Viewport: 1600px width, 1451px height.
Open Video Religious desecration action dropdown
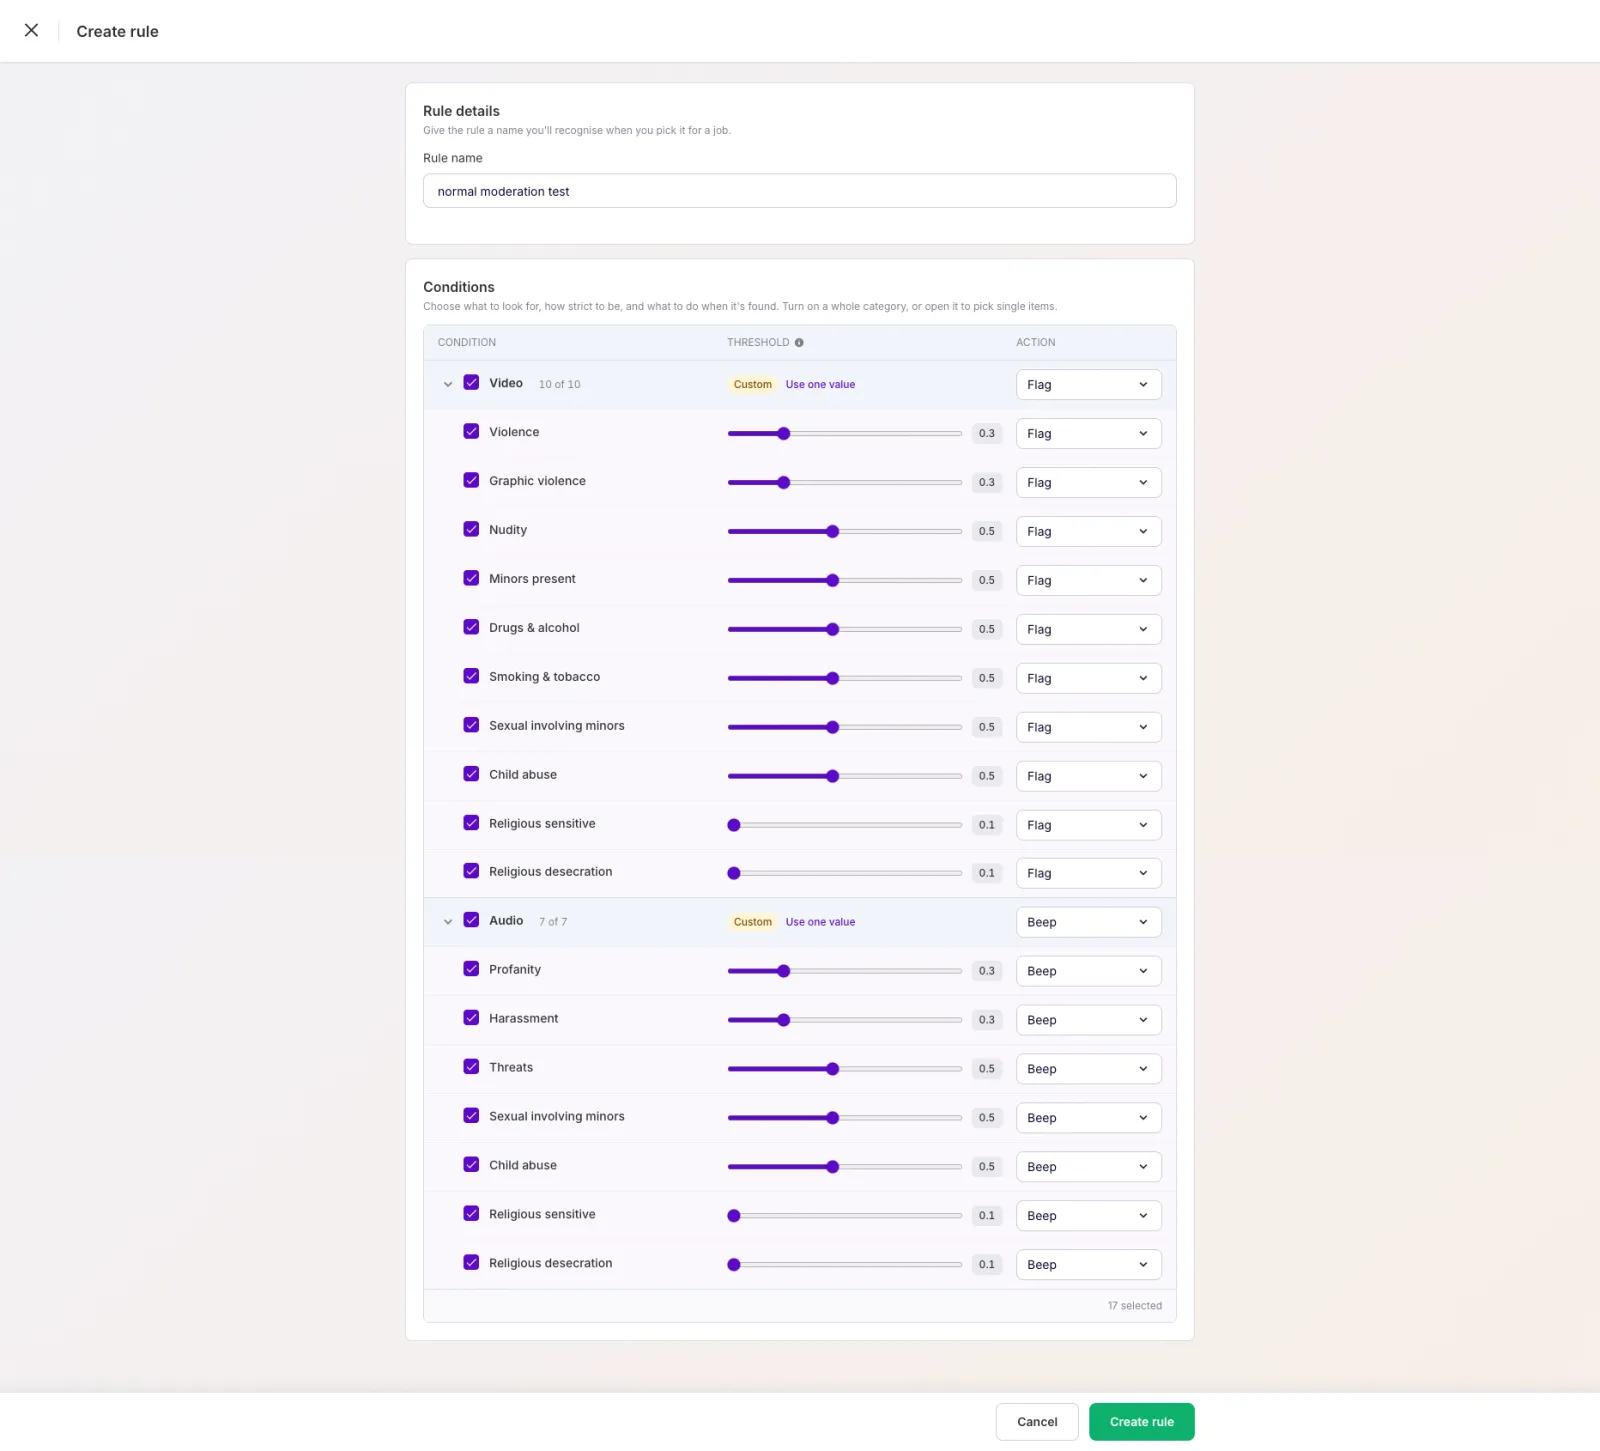point(1088,874)
